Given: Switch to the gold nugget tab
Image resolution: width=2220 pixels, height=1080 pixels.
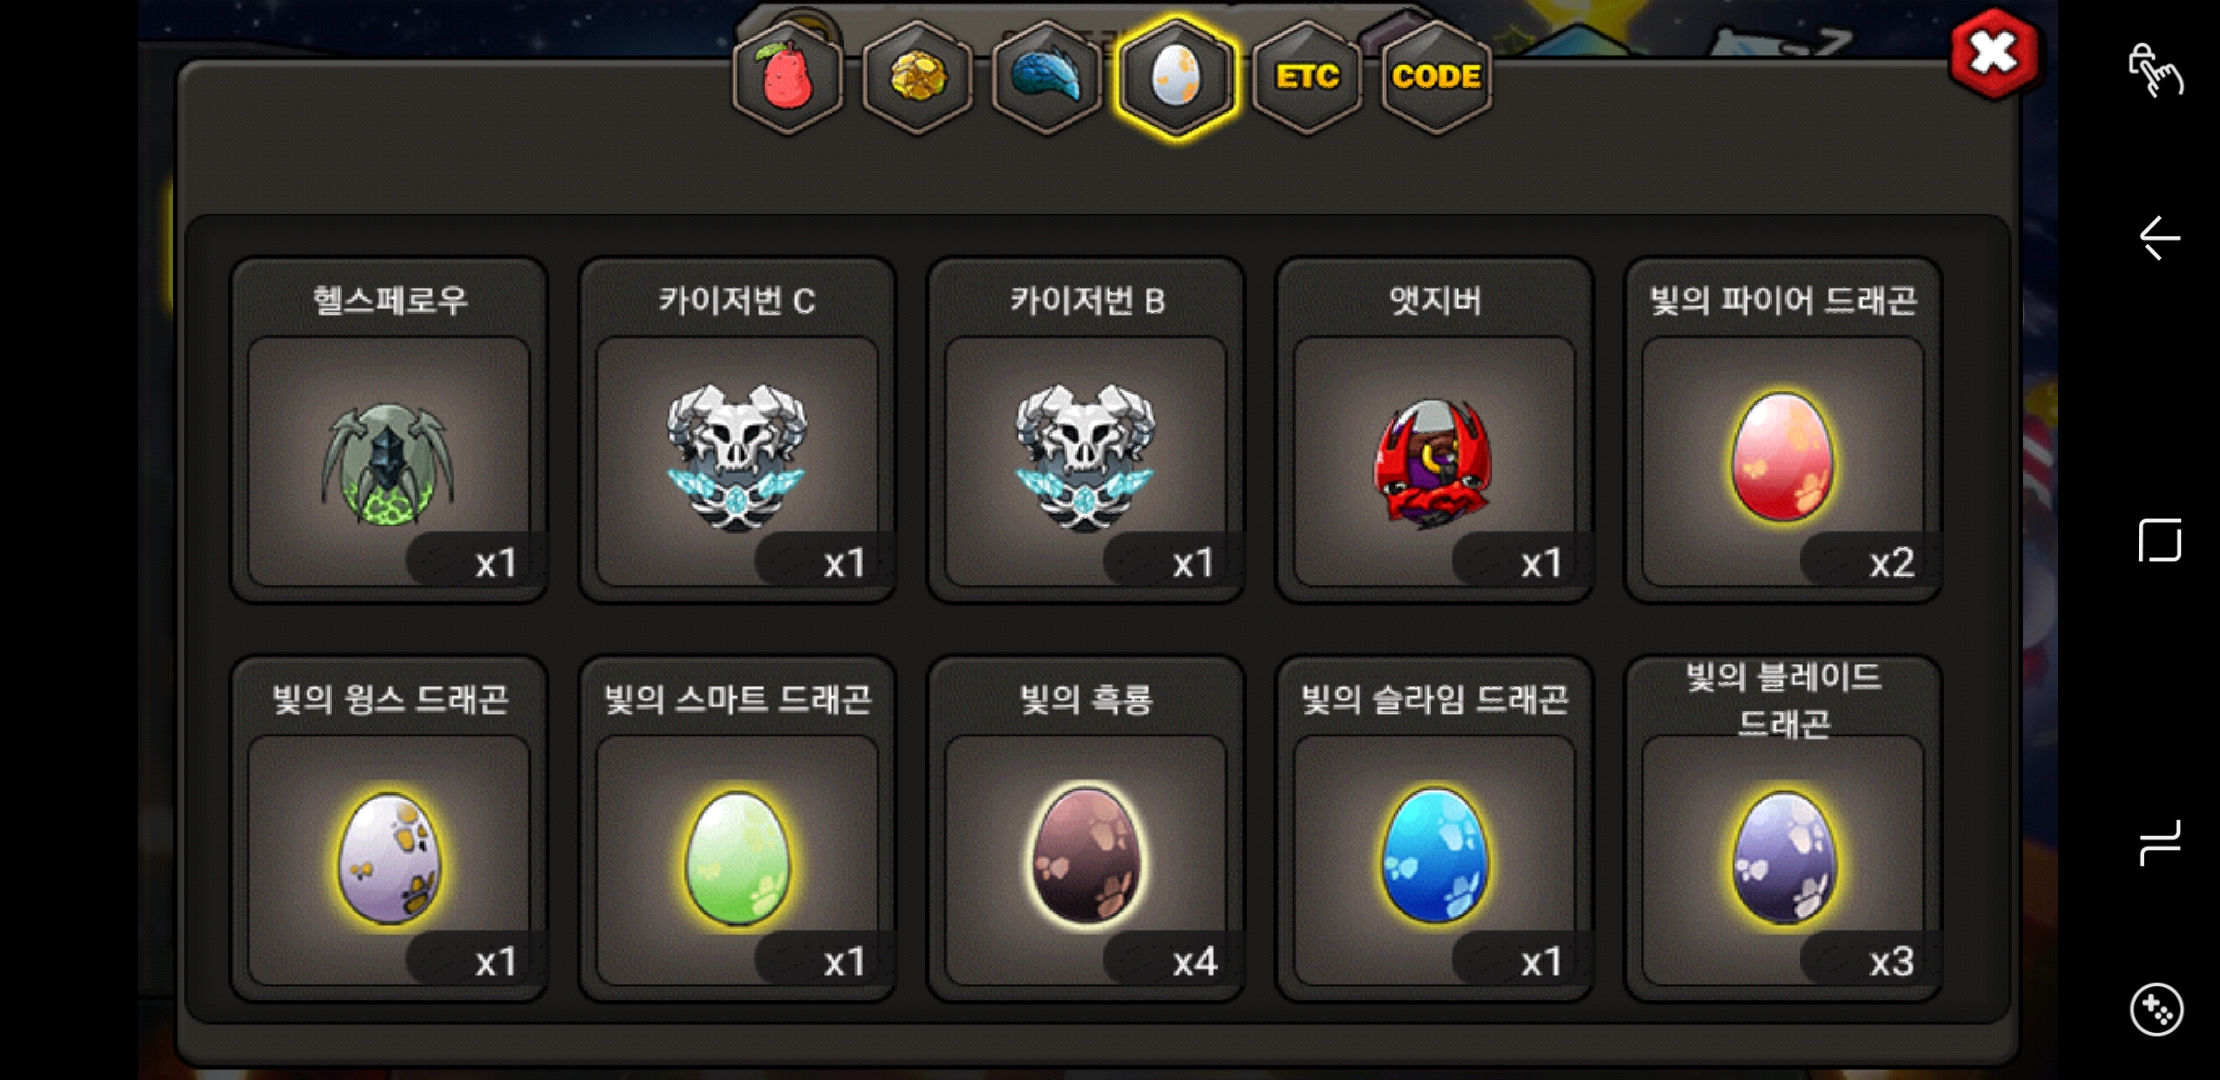Looking at the screenshot, I should pos(917,77).
